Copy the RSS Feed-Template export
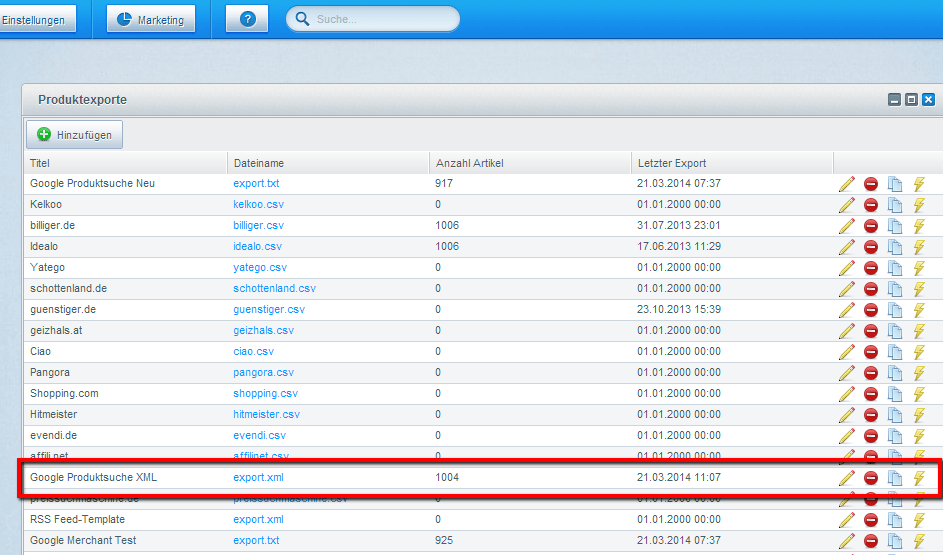Image resolution: width=943 pixels, height=555 pixels. 895,520
